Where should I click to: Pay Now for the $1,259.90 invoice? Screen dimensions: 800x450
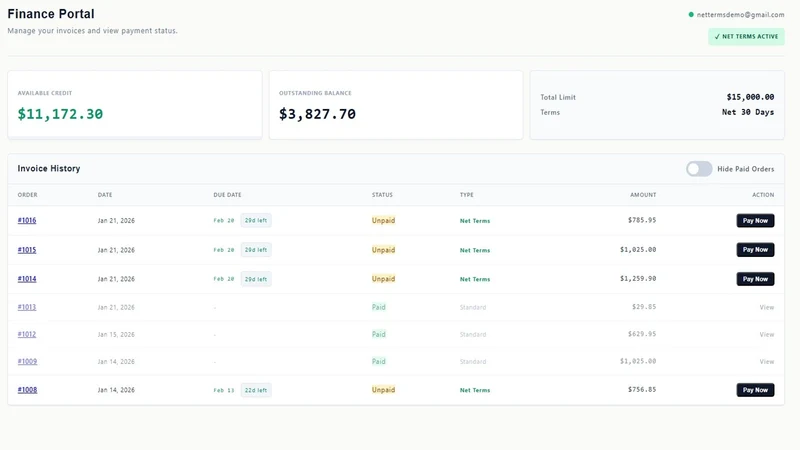pyautogui.click(x=755, y=279)
